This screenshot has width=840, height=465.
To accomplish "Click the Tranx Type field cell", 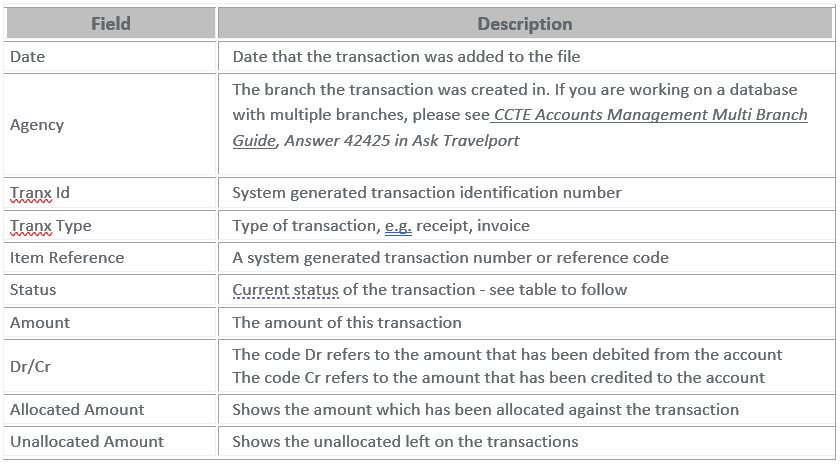I will [x=110, y=226].
